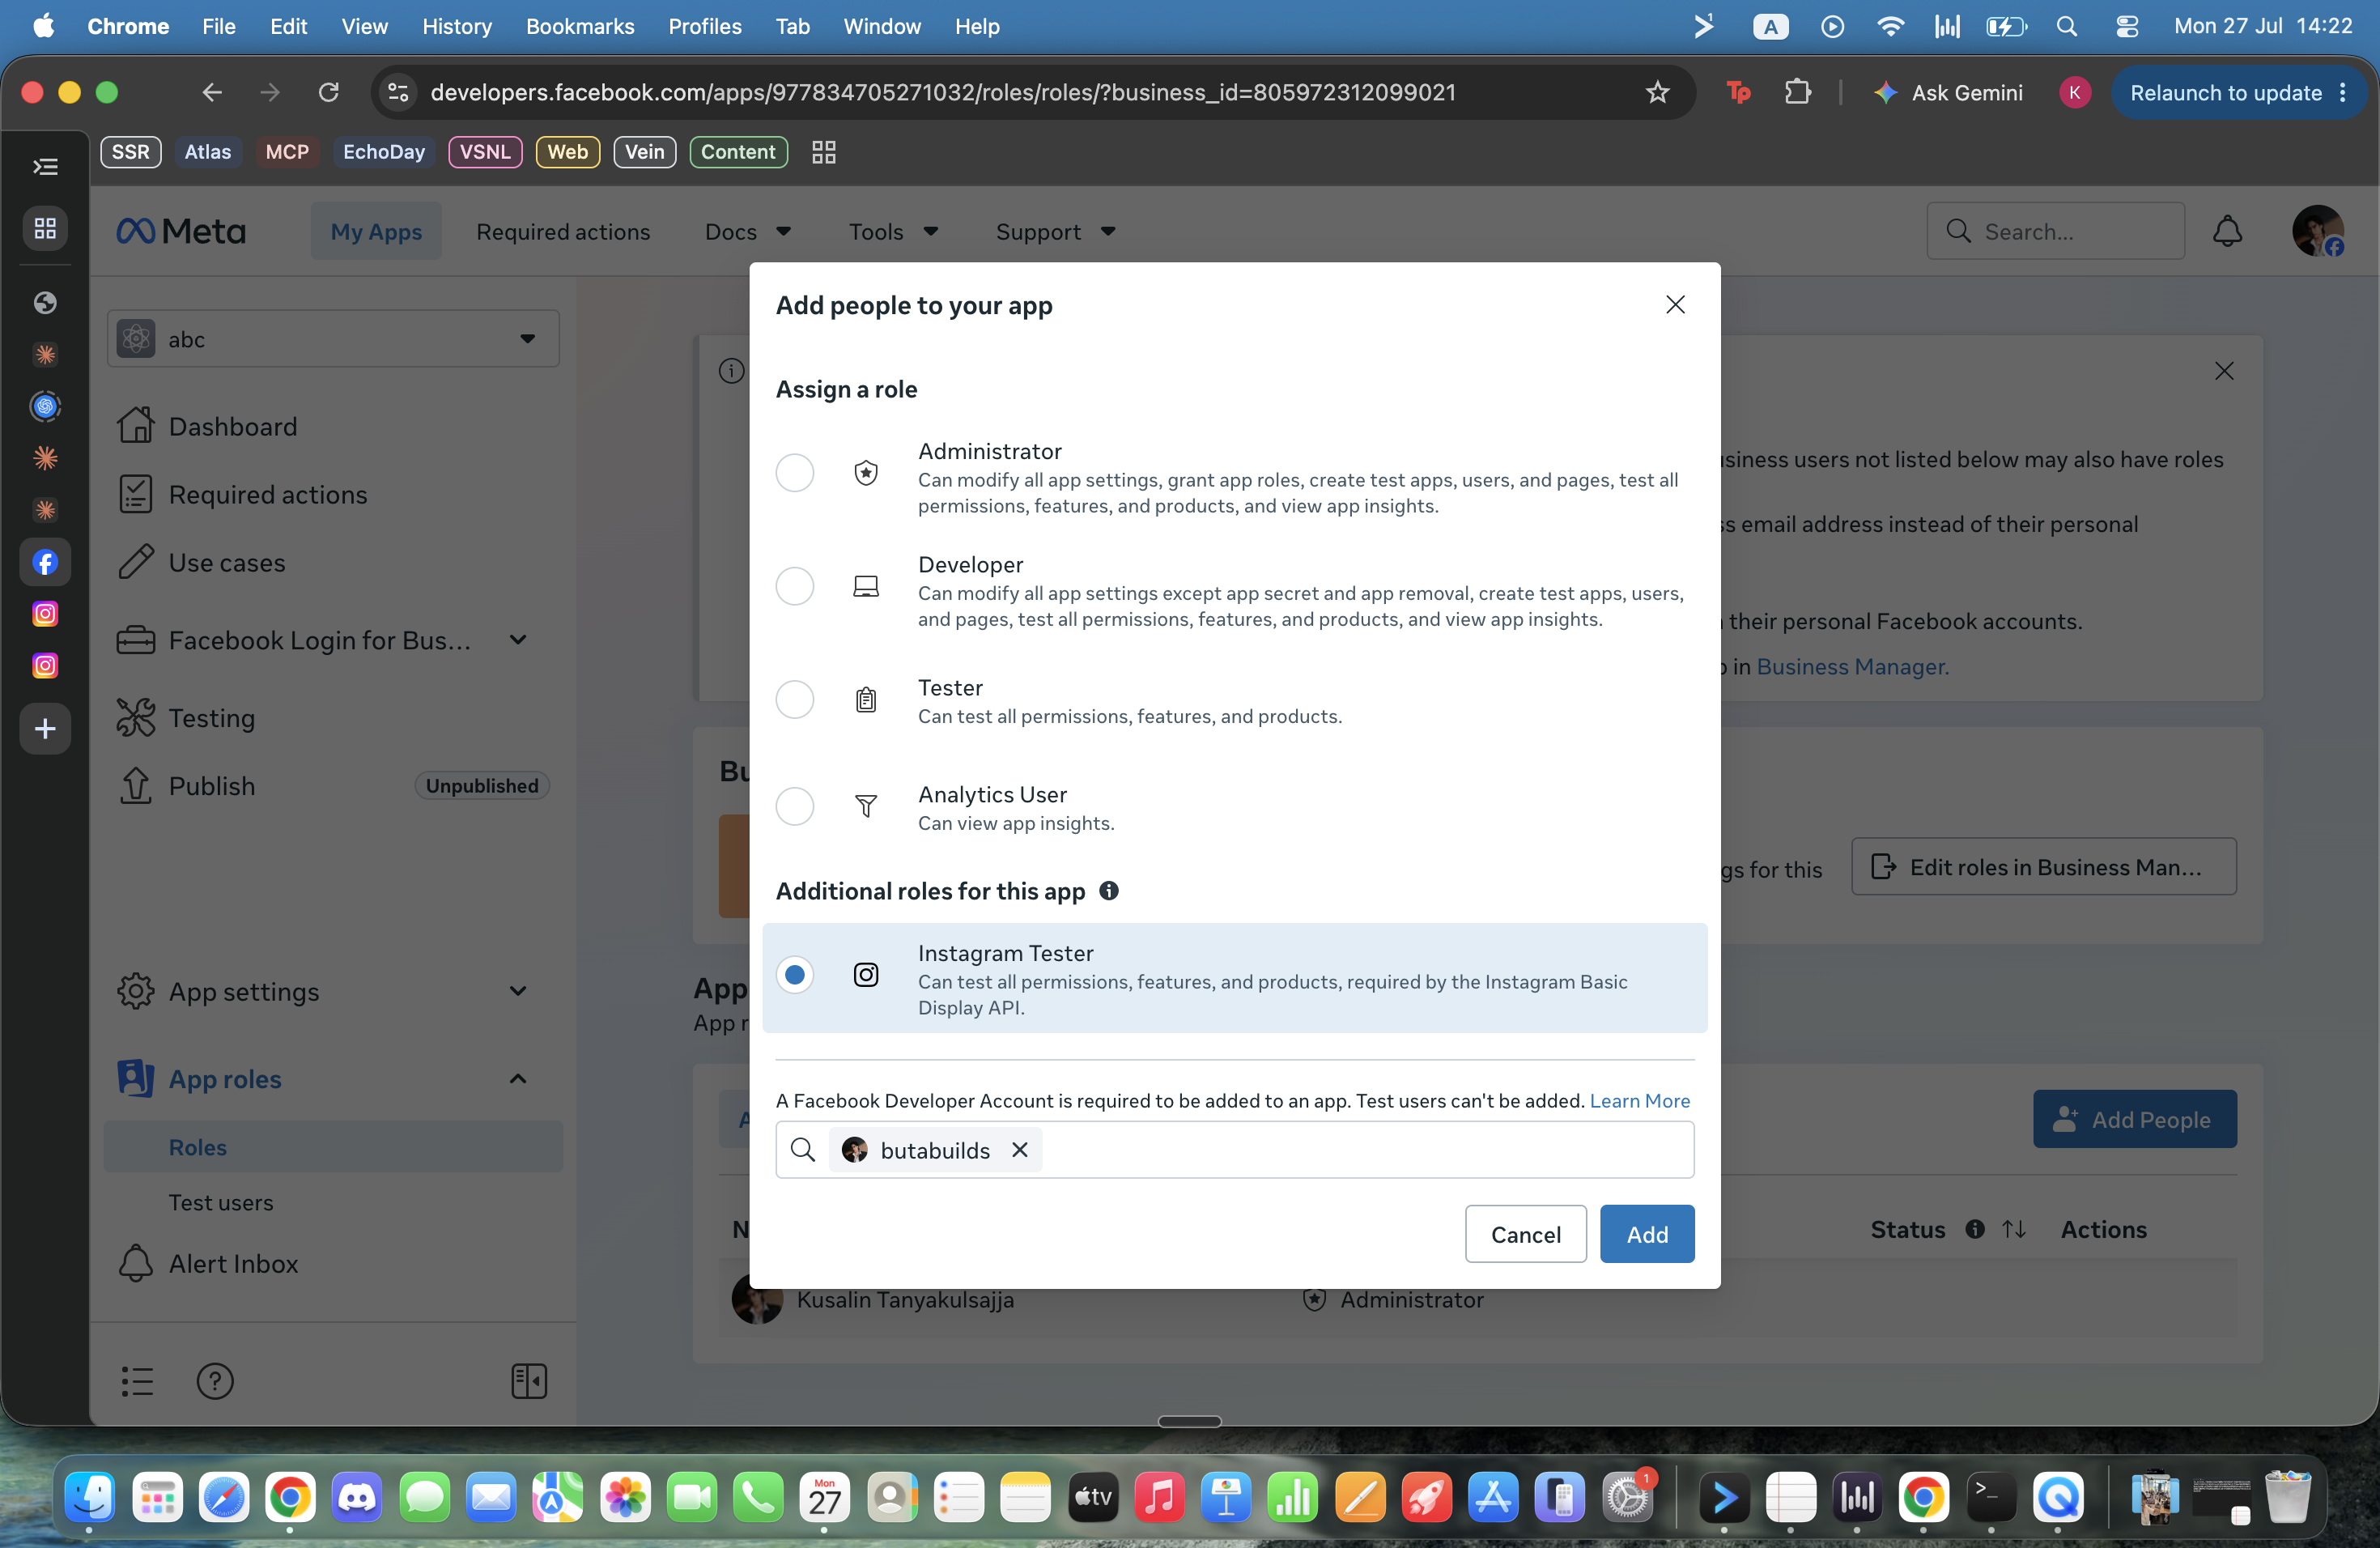Open the My Apps tab
The image size is (2380, 1548).
(x=376, y=231)
